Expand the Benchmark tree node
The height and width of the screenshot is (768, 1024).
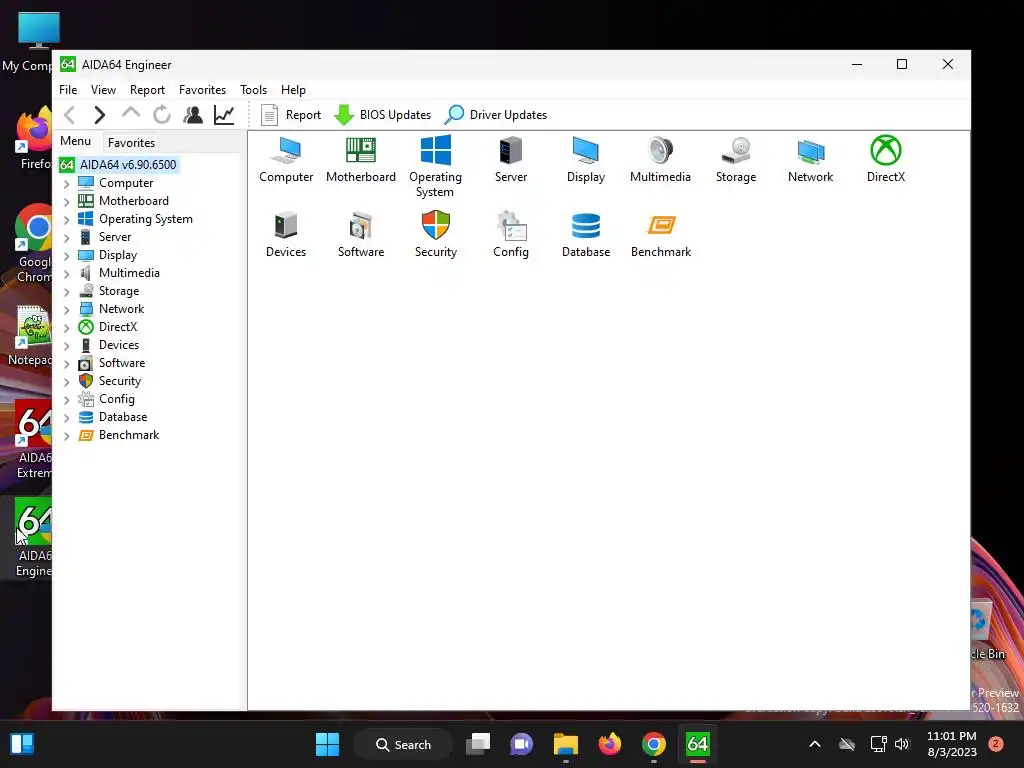[x=67, y=436]
